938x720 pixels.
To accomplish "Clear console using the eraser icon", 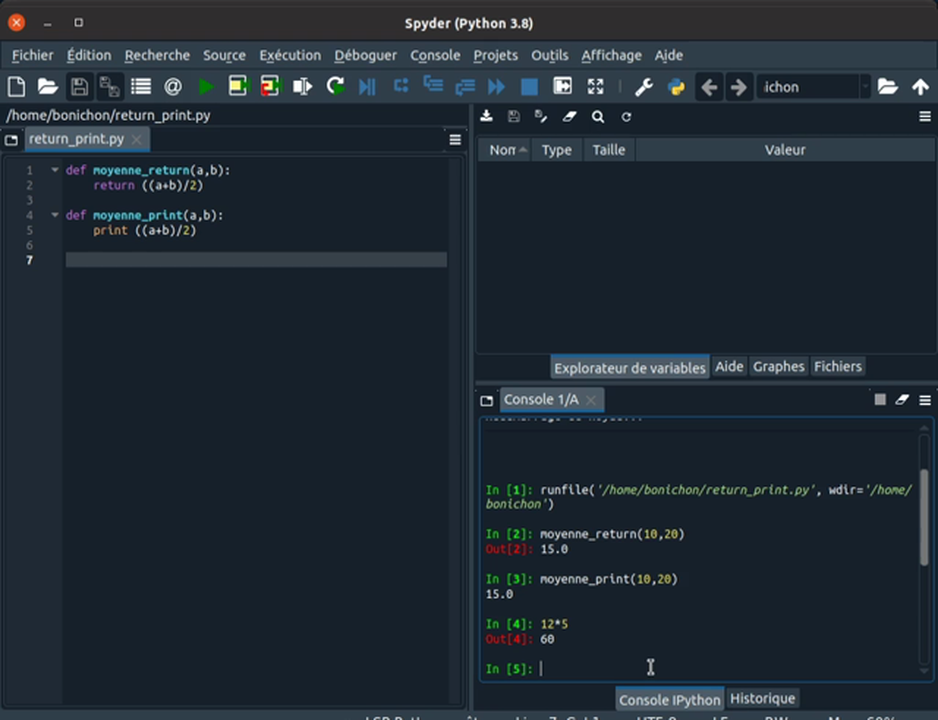I will coord(902,399).
